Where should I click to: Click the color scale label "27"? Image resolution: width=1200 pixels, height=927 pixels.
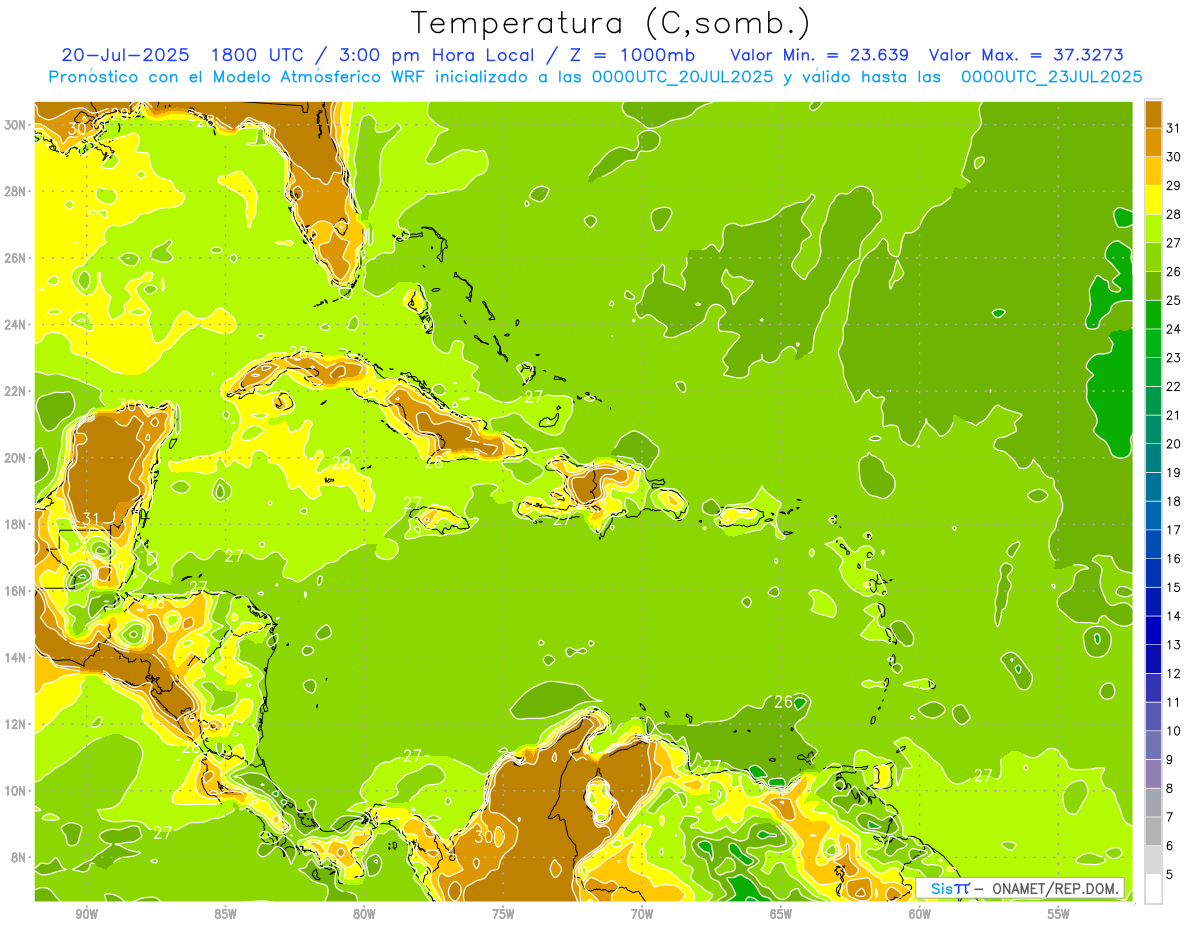1173,243
